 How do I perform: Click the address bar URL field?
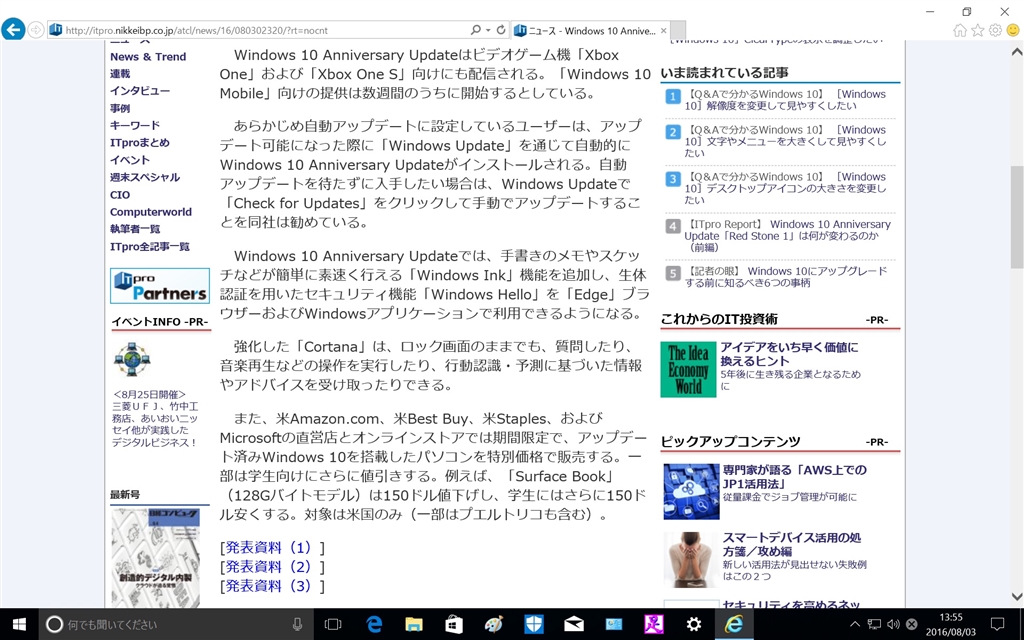pyautogui.click(x=264, y=30)
